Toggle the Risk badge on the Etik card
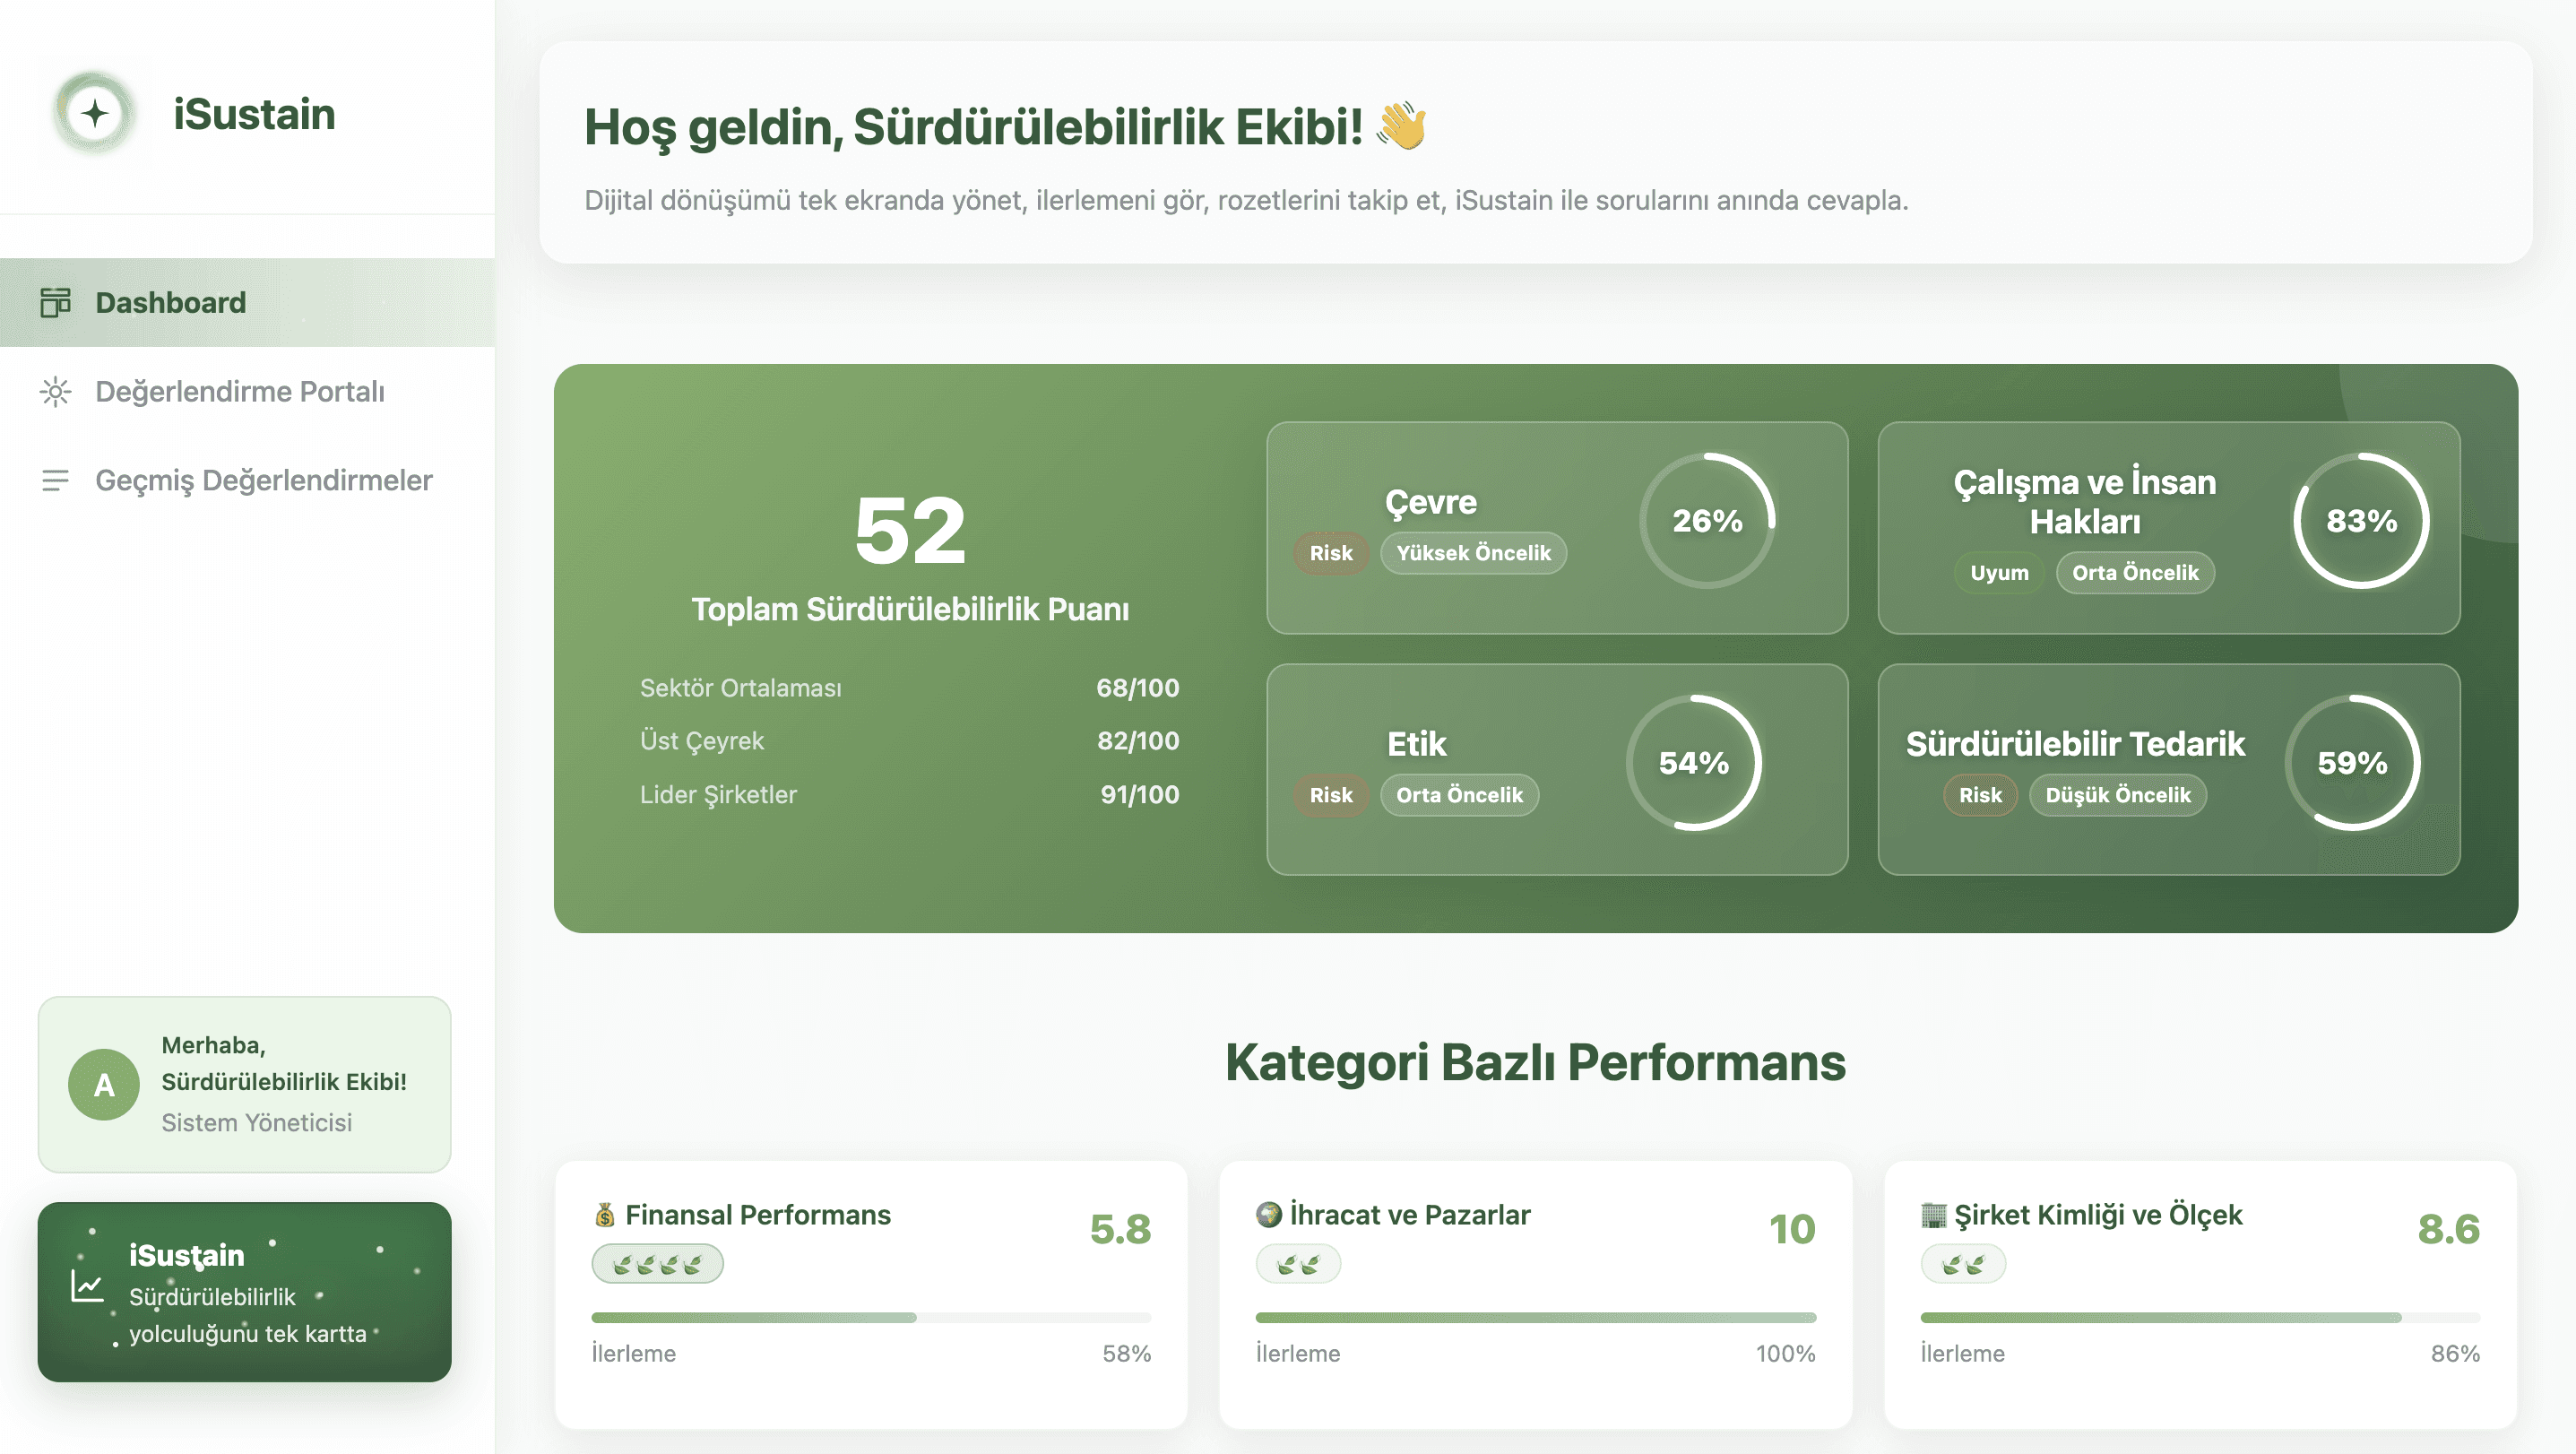This screenshot has height=1454, width=2576. coord(1330,795)
